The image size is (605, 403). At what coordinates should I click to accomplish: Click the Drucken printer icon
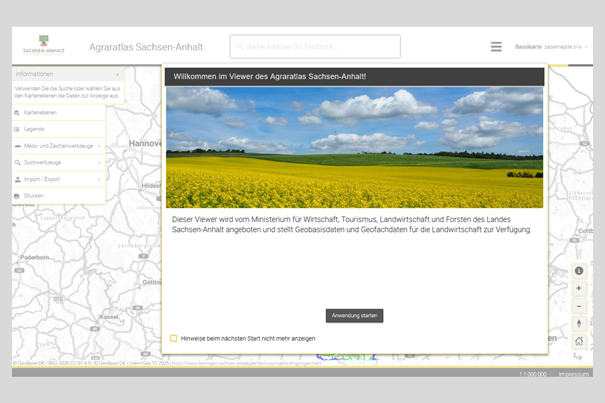[x=17, y=196]
